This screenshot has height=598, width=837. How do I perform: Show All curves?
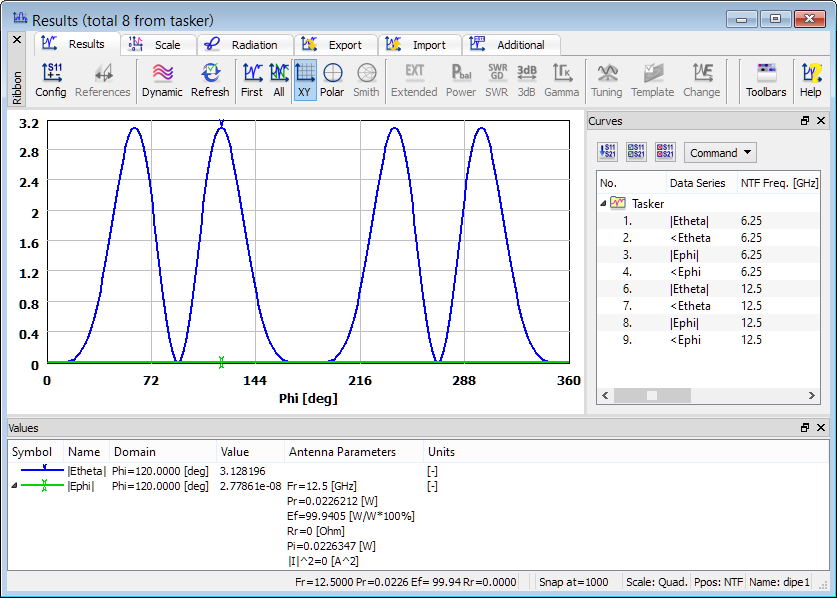(279, 80)
